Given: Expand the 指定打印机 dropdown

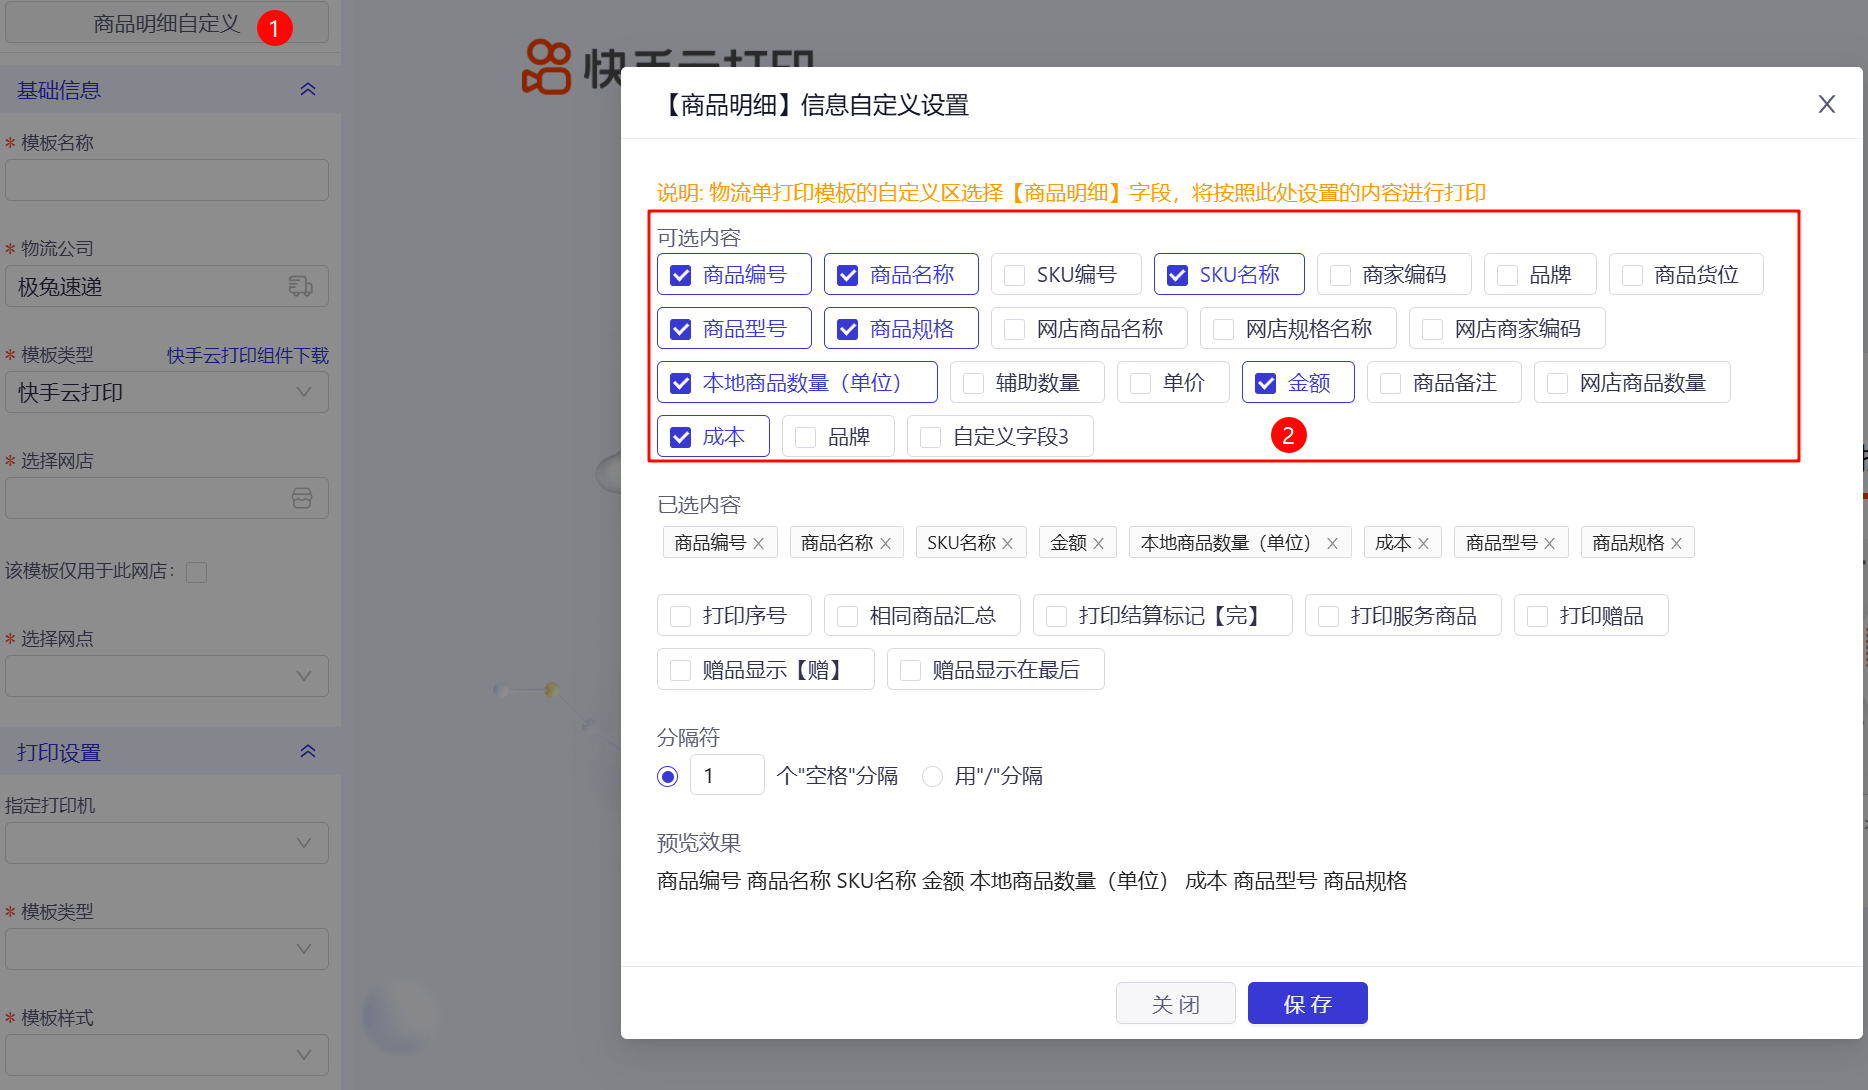Looking at the screenshot, I should point(167,843).
